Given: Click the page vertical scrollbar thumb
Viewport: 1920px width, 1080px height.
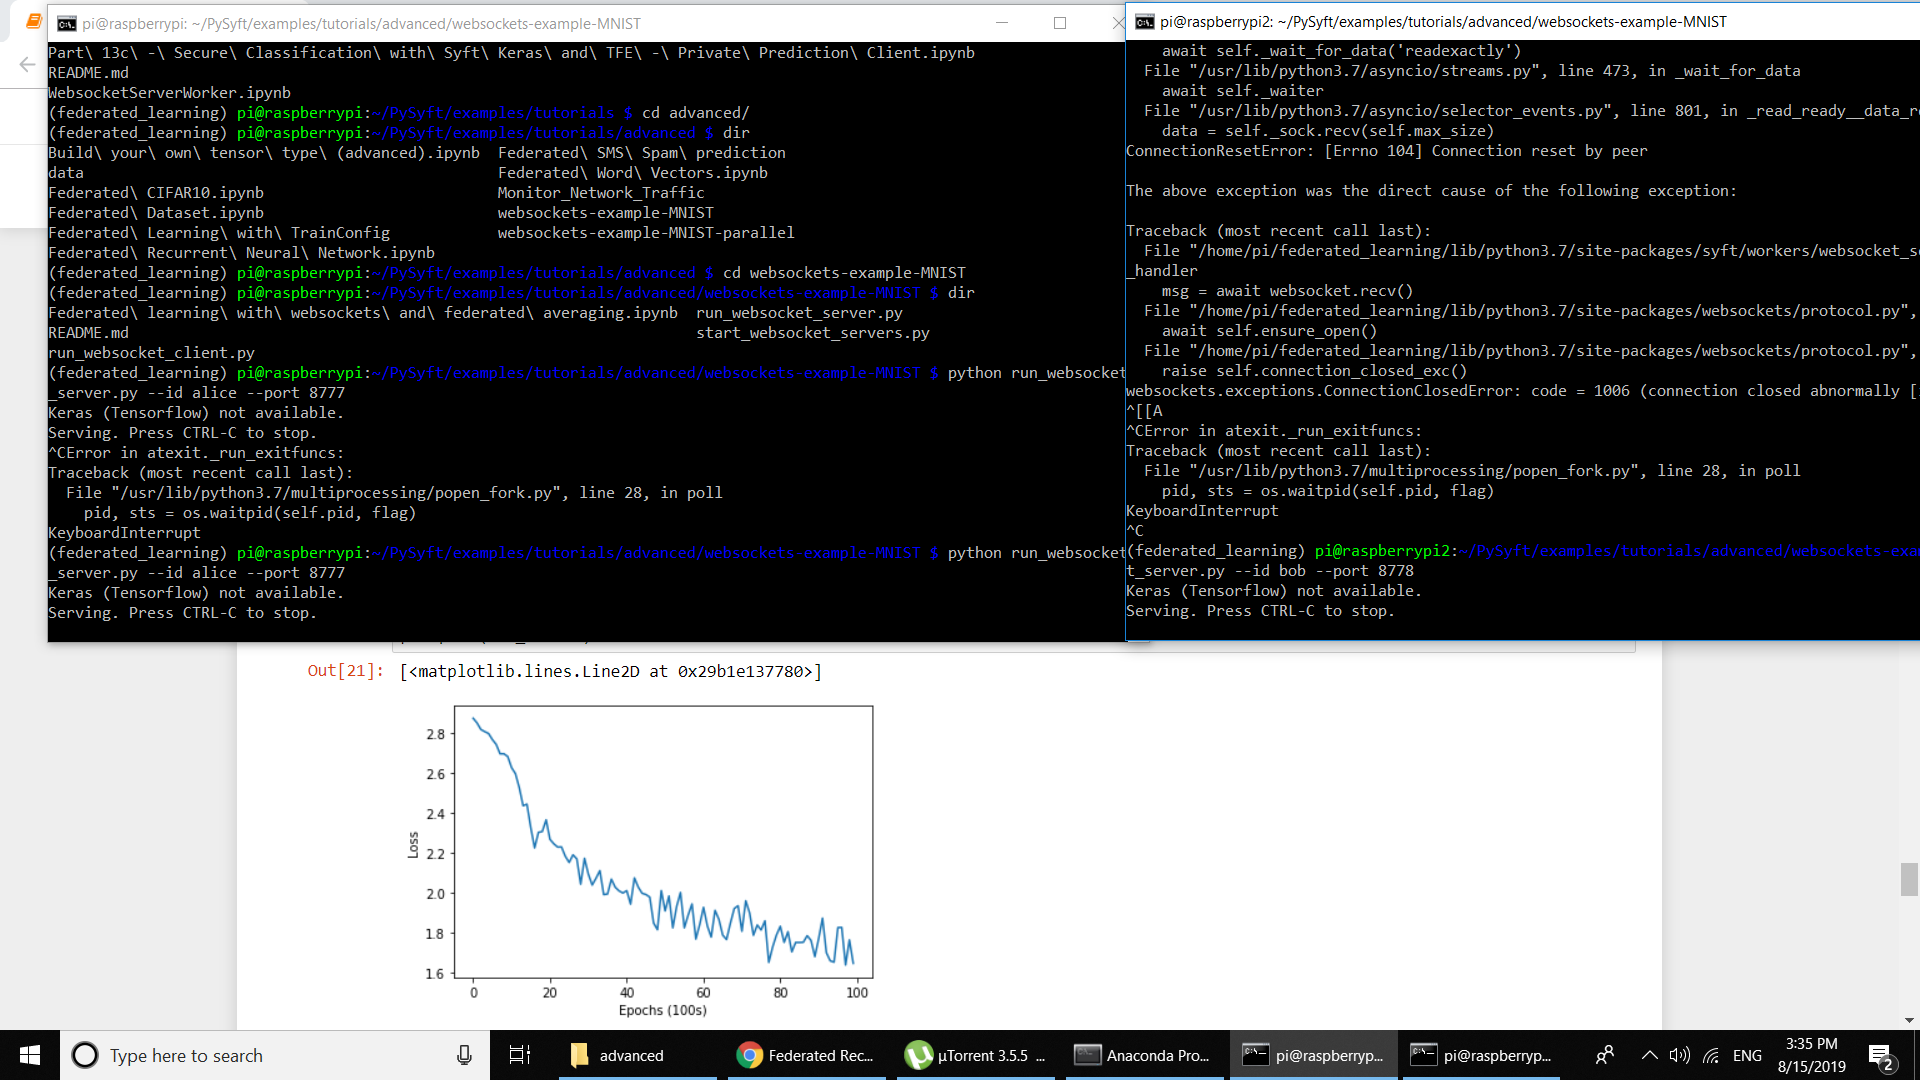Looking at the screenshot, I should pyautogui.click(x=1909, y=879).
